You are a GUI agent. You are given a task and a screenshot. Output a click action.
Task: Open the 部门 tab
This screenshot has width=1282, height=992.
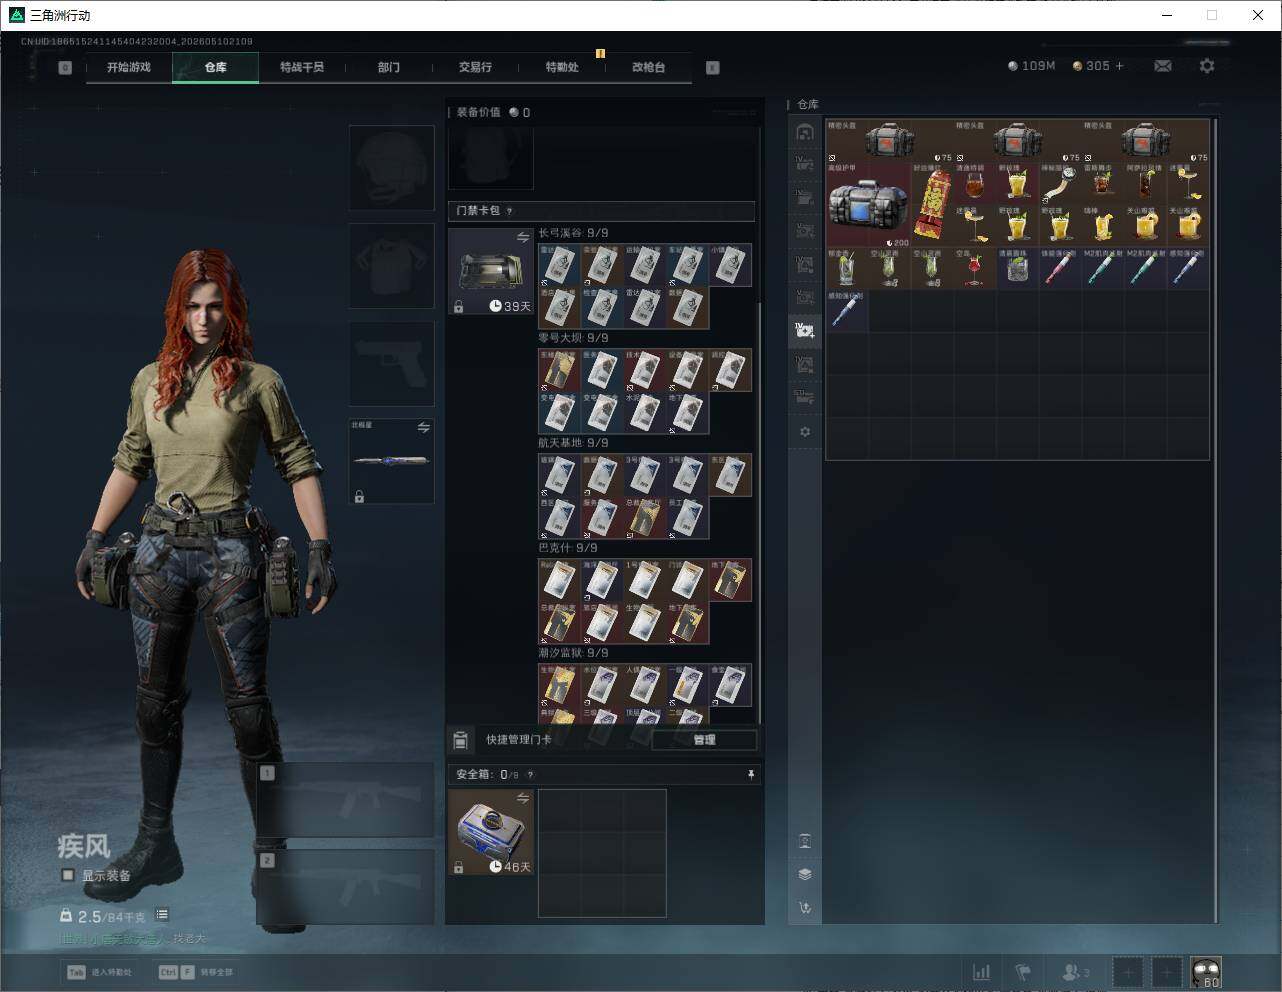pos(389,67)
